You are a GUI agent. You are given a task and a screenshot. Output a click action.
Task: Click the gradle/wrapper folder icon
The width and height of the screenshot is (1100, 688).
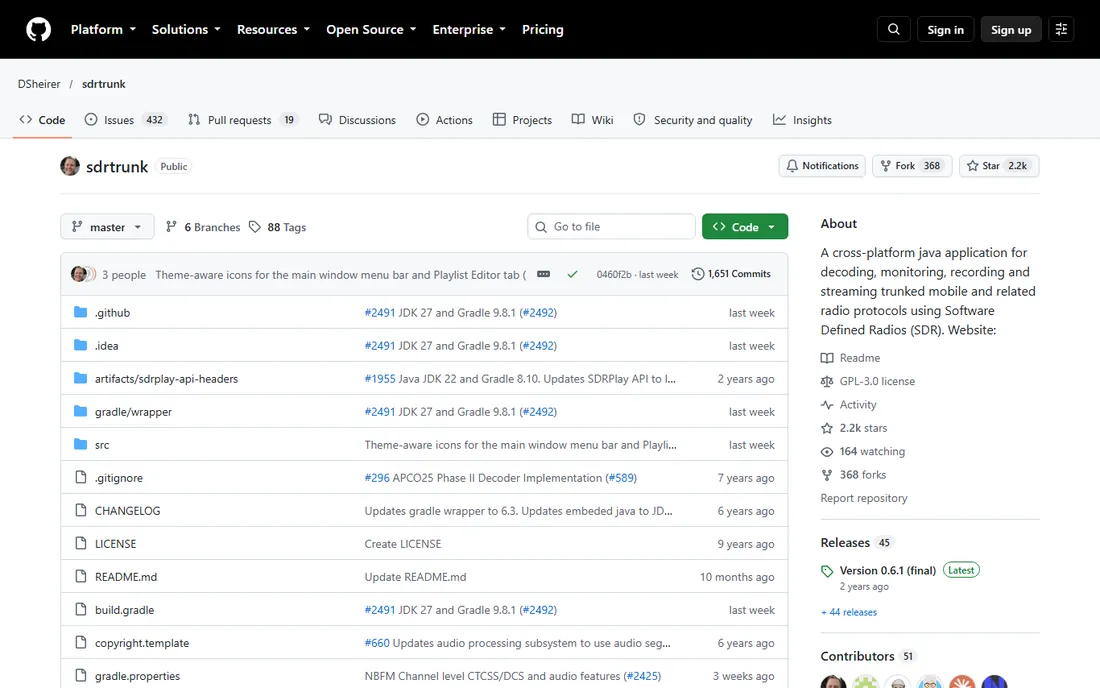81,411
